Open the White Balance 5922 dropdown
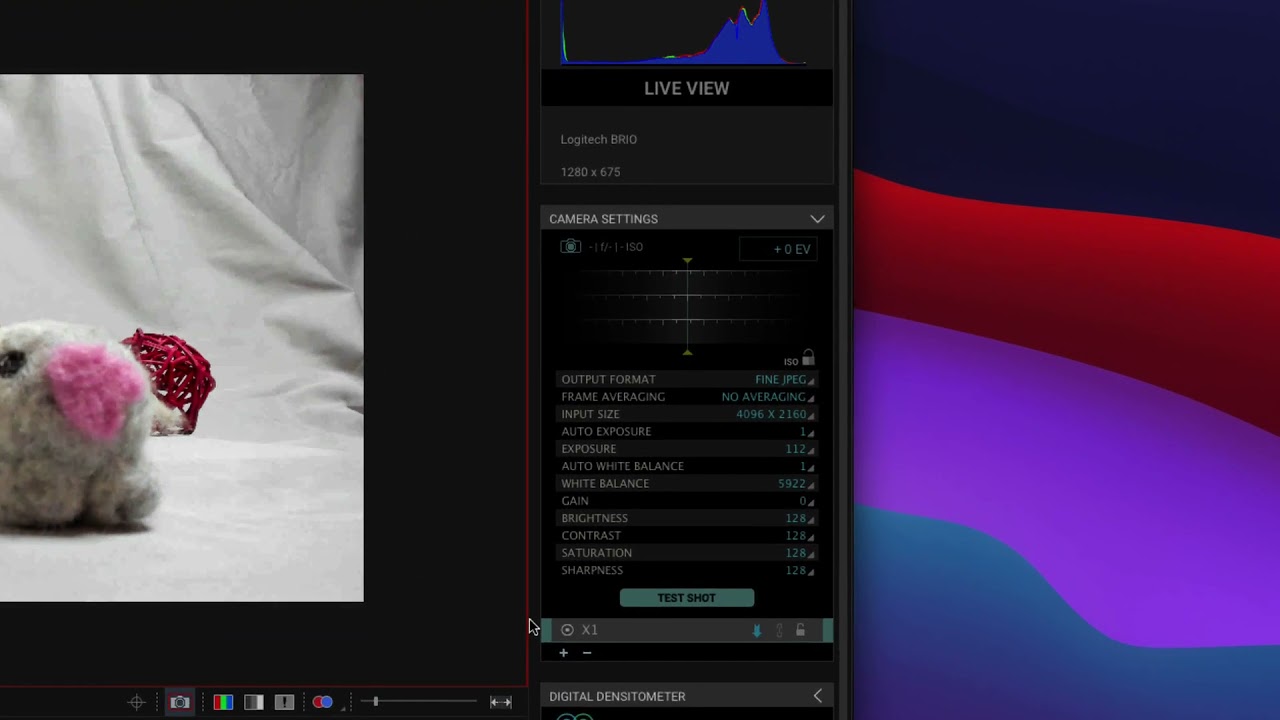The image size is (1280, 720). (796, 484)
